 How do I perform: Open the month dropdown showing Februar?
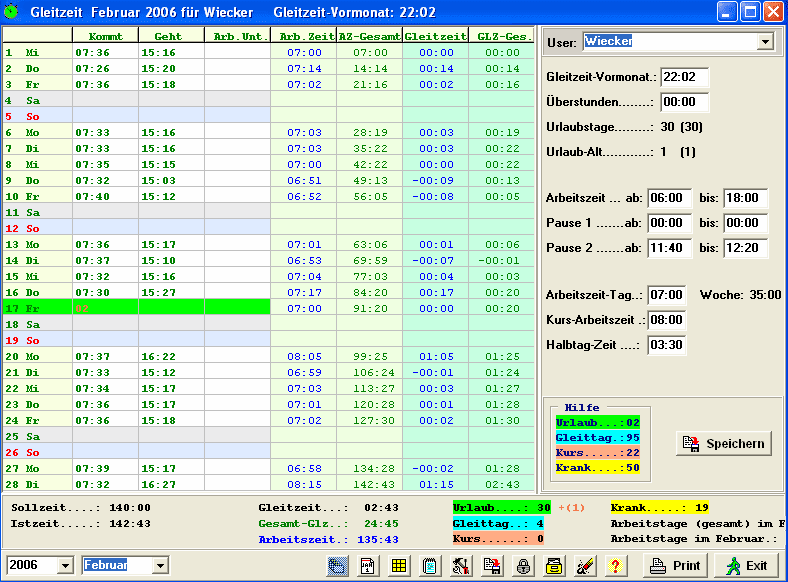click(160, 565)
